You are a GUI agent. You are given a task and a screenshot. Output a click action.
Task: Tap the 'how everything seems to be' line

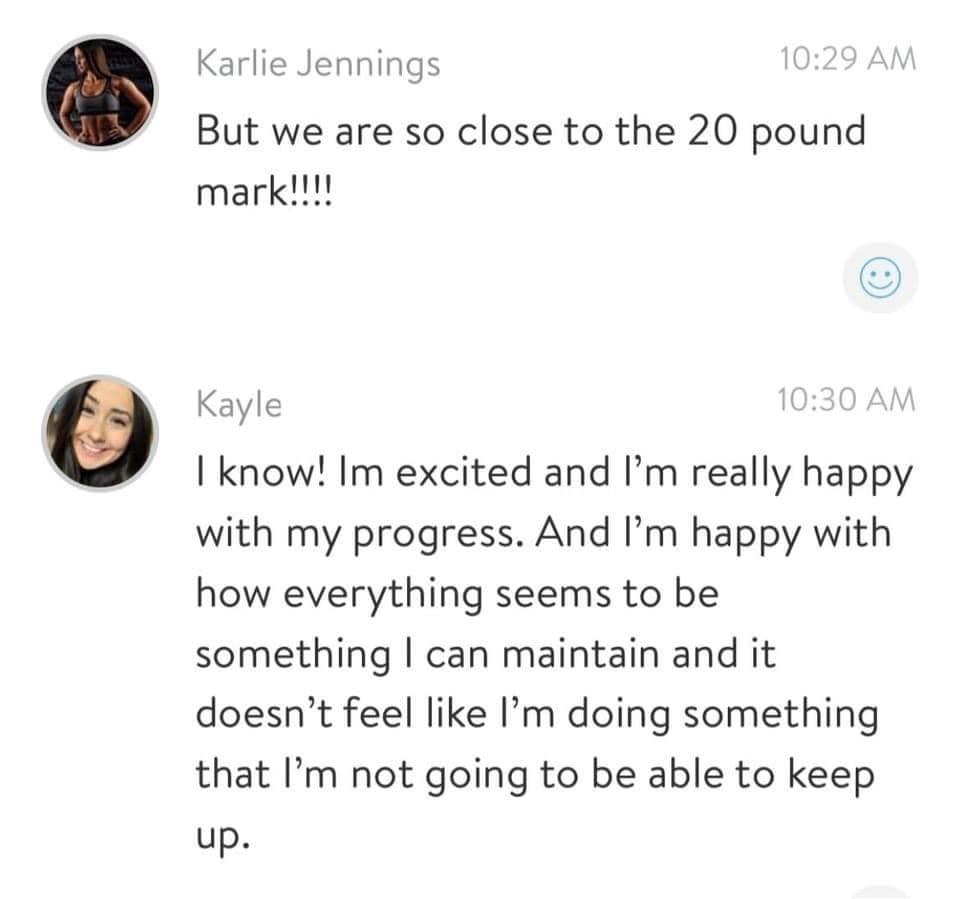[x=457, y=595]
